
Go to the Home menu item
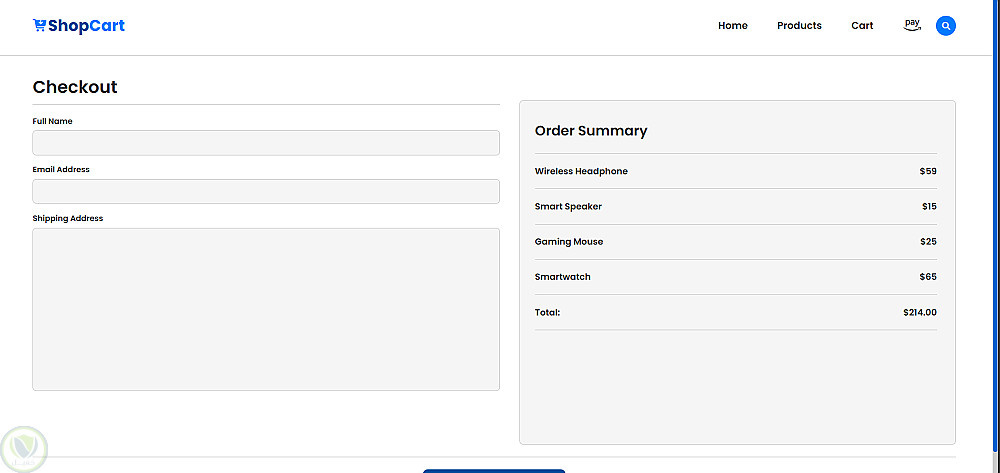pyautogui.click(x=733, y=25)
